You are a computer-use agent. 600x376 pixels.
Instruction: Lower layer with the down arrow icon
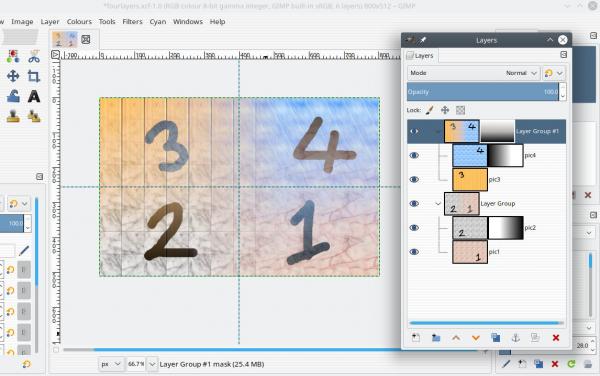click(476, 338)
